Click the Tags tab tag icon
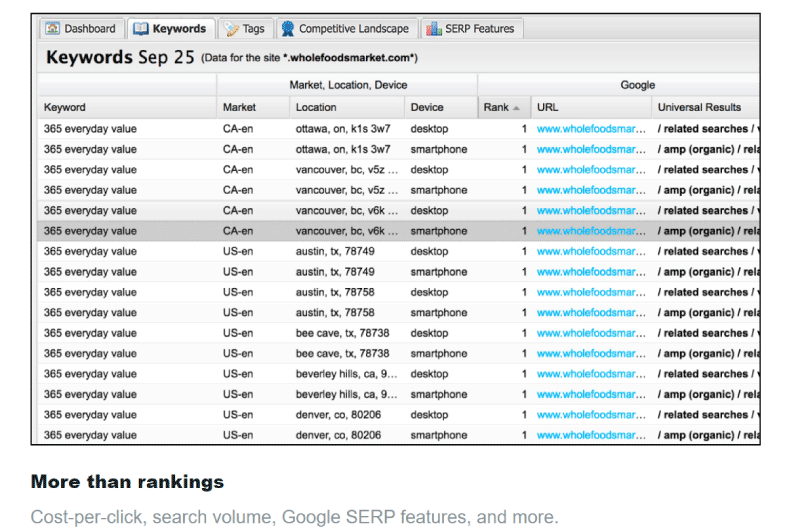 pos(231,29)
